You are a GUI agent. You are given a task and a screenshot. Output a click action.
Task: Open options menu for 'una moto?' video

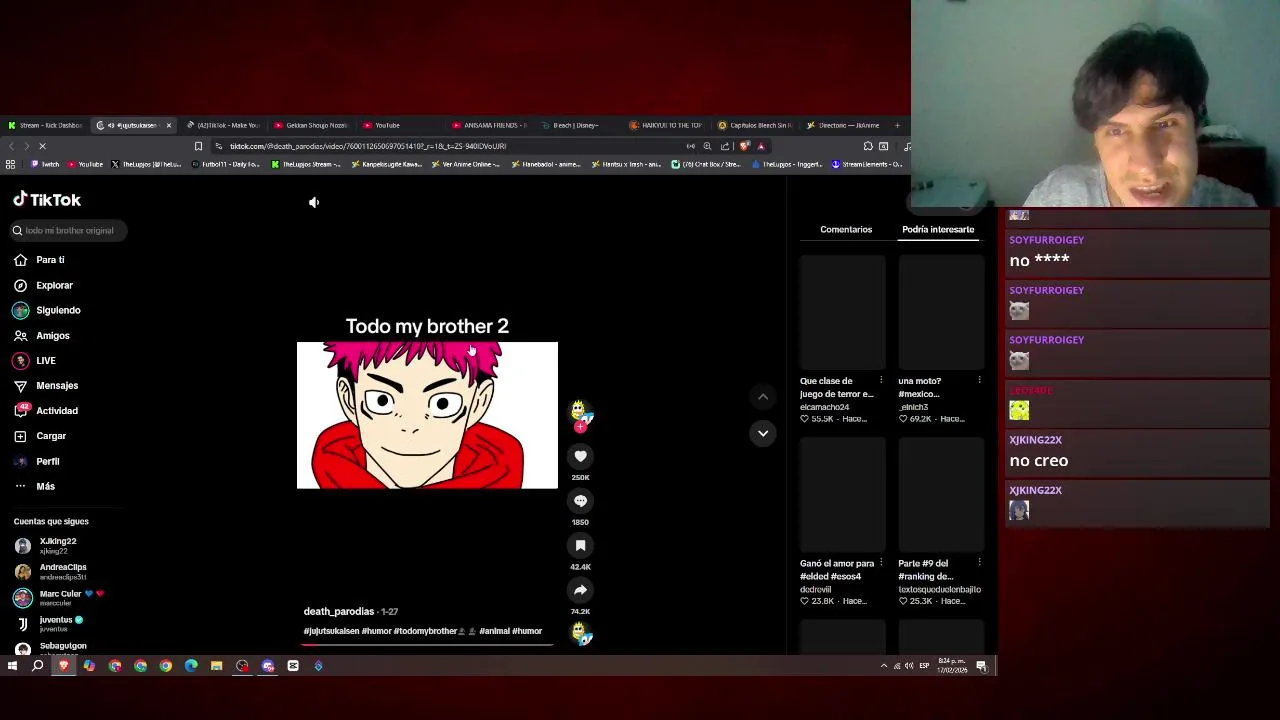pyautogui.click(x=979, y=380)
